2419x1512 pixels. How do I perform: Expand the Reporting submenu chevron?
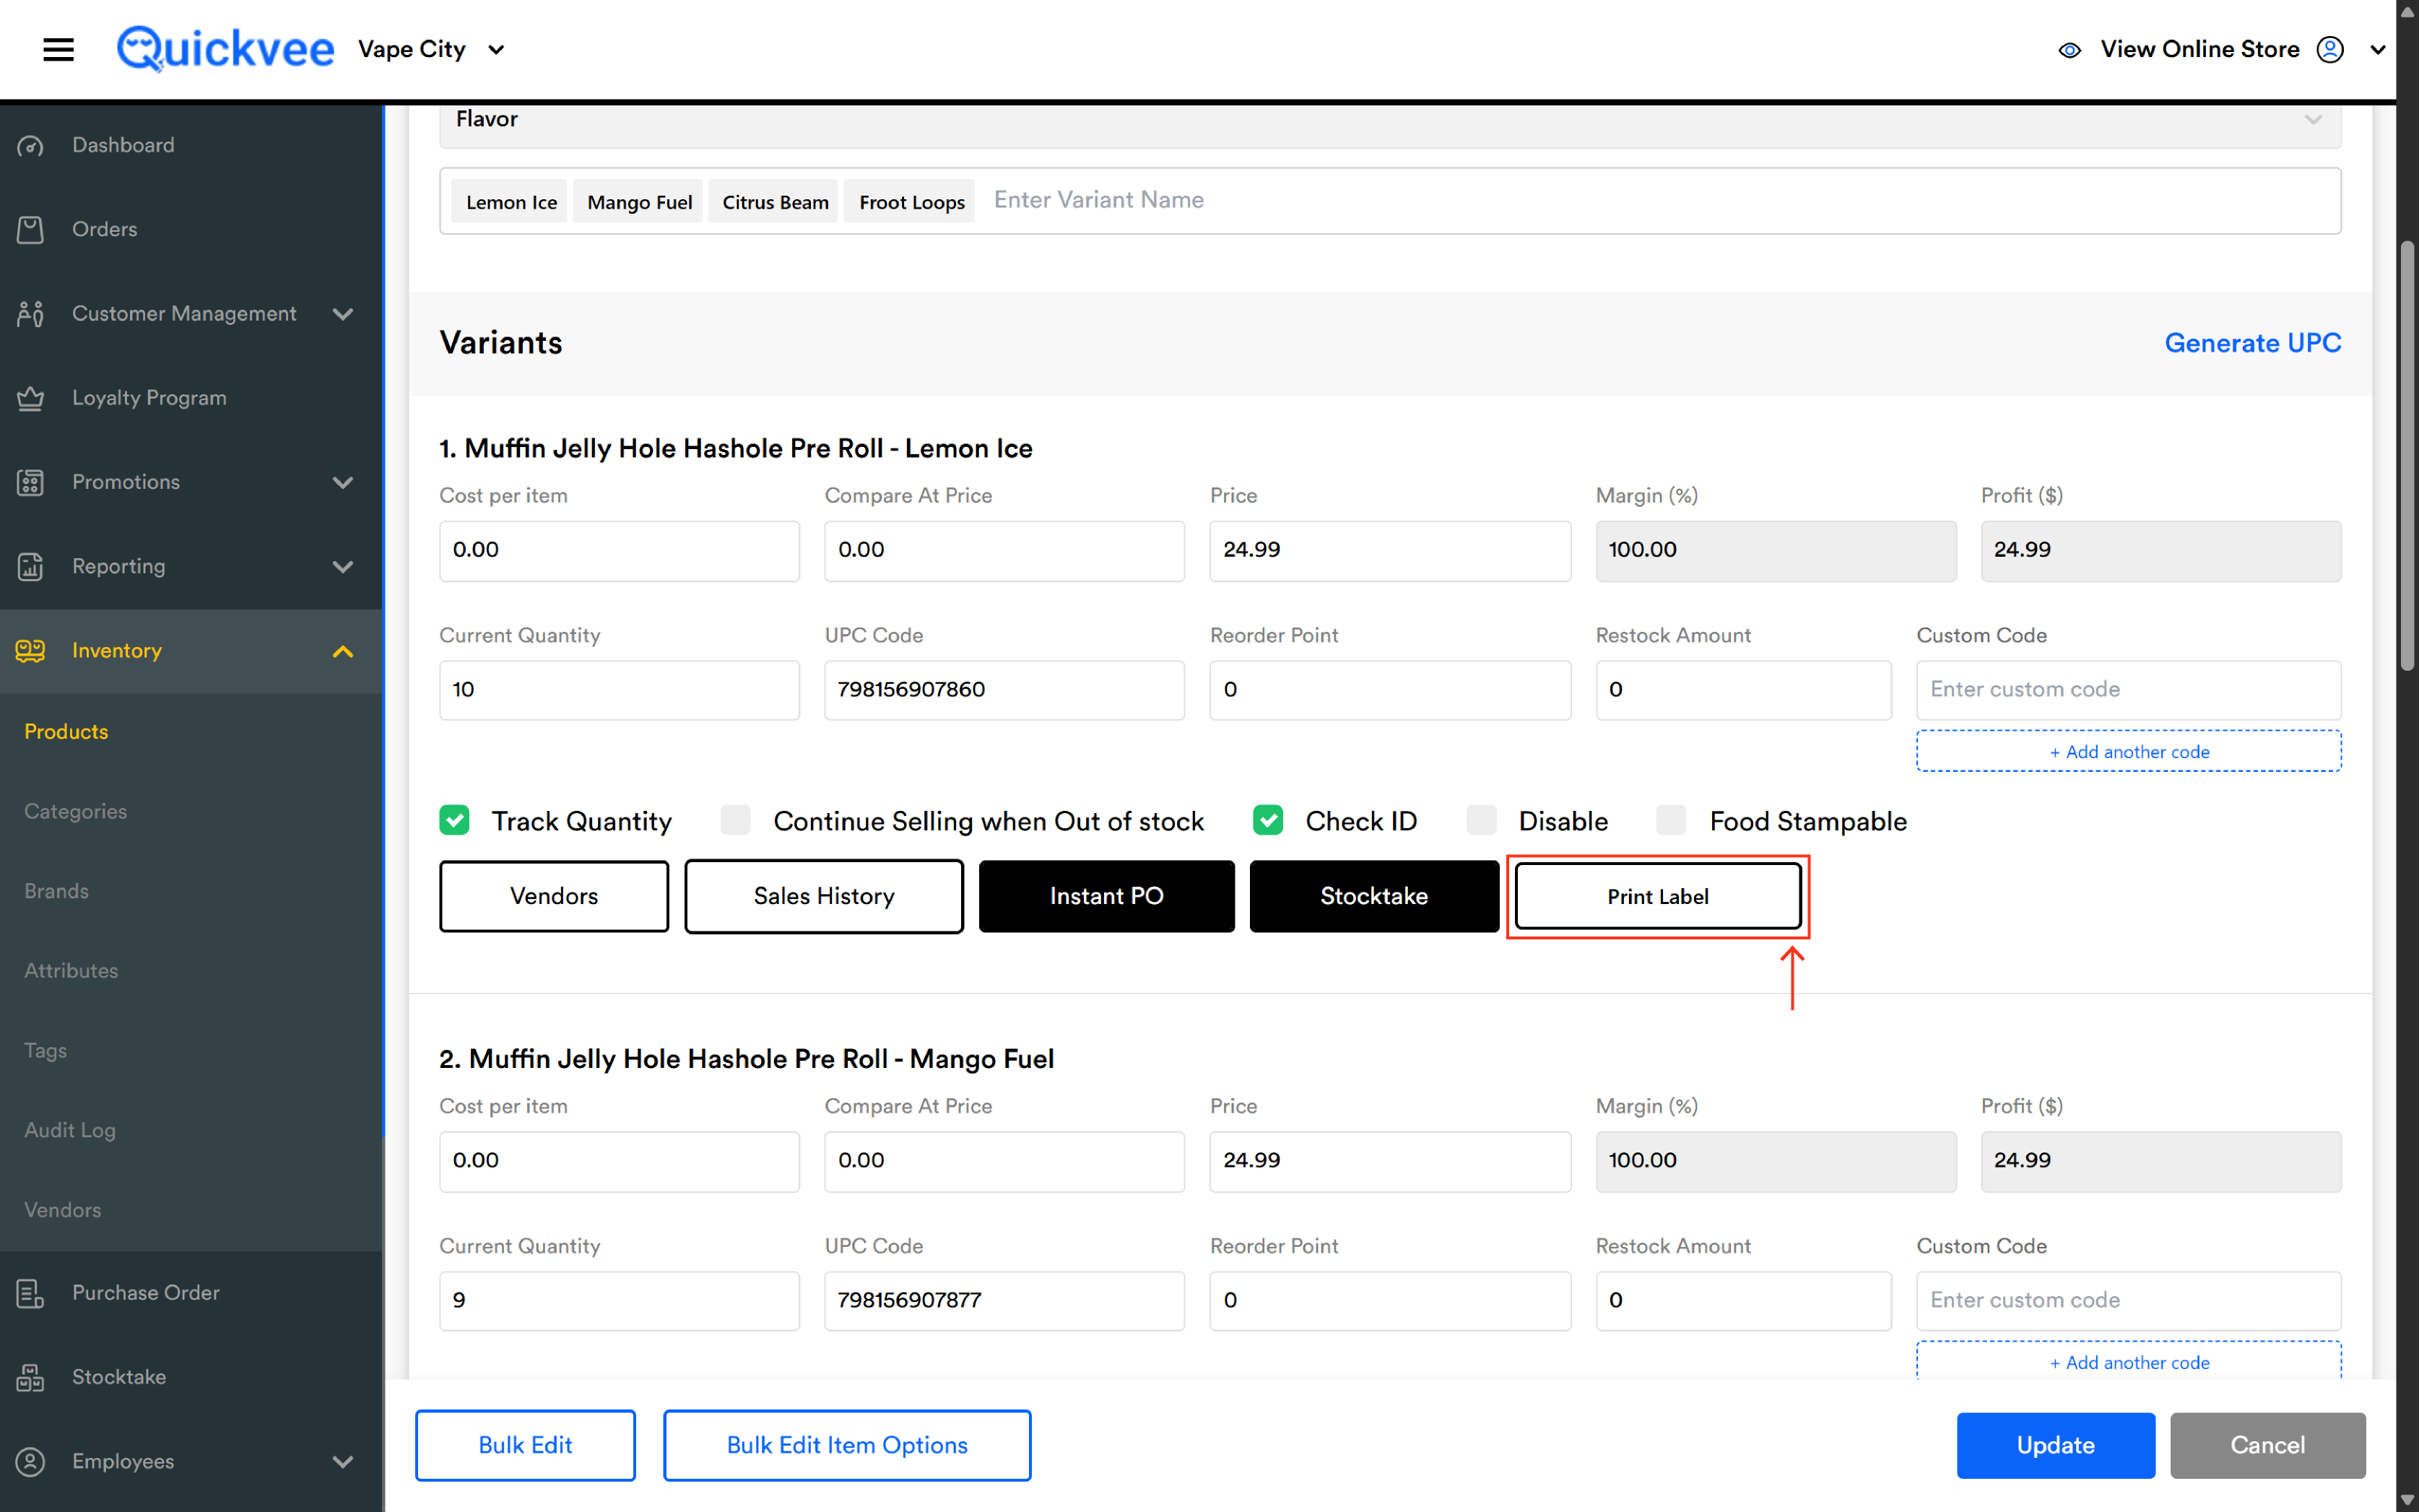(x=342, y=567)
